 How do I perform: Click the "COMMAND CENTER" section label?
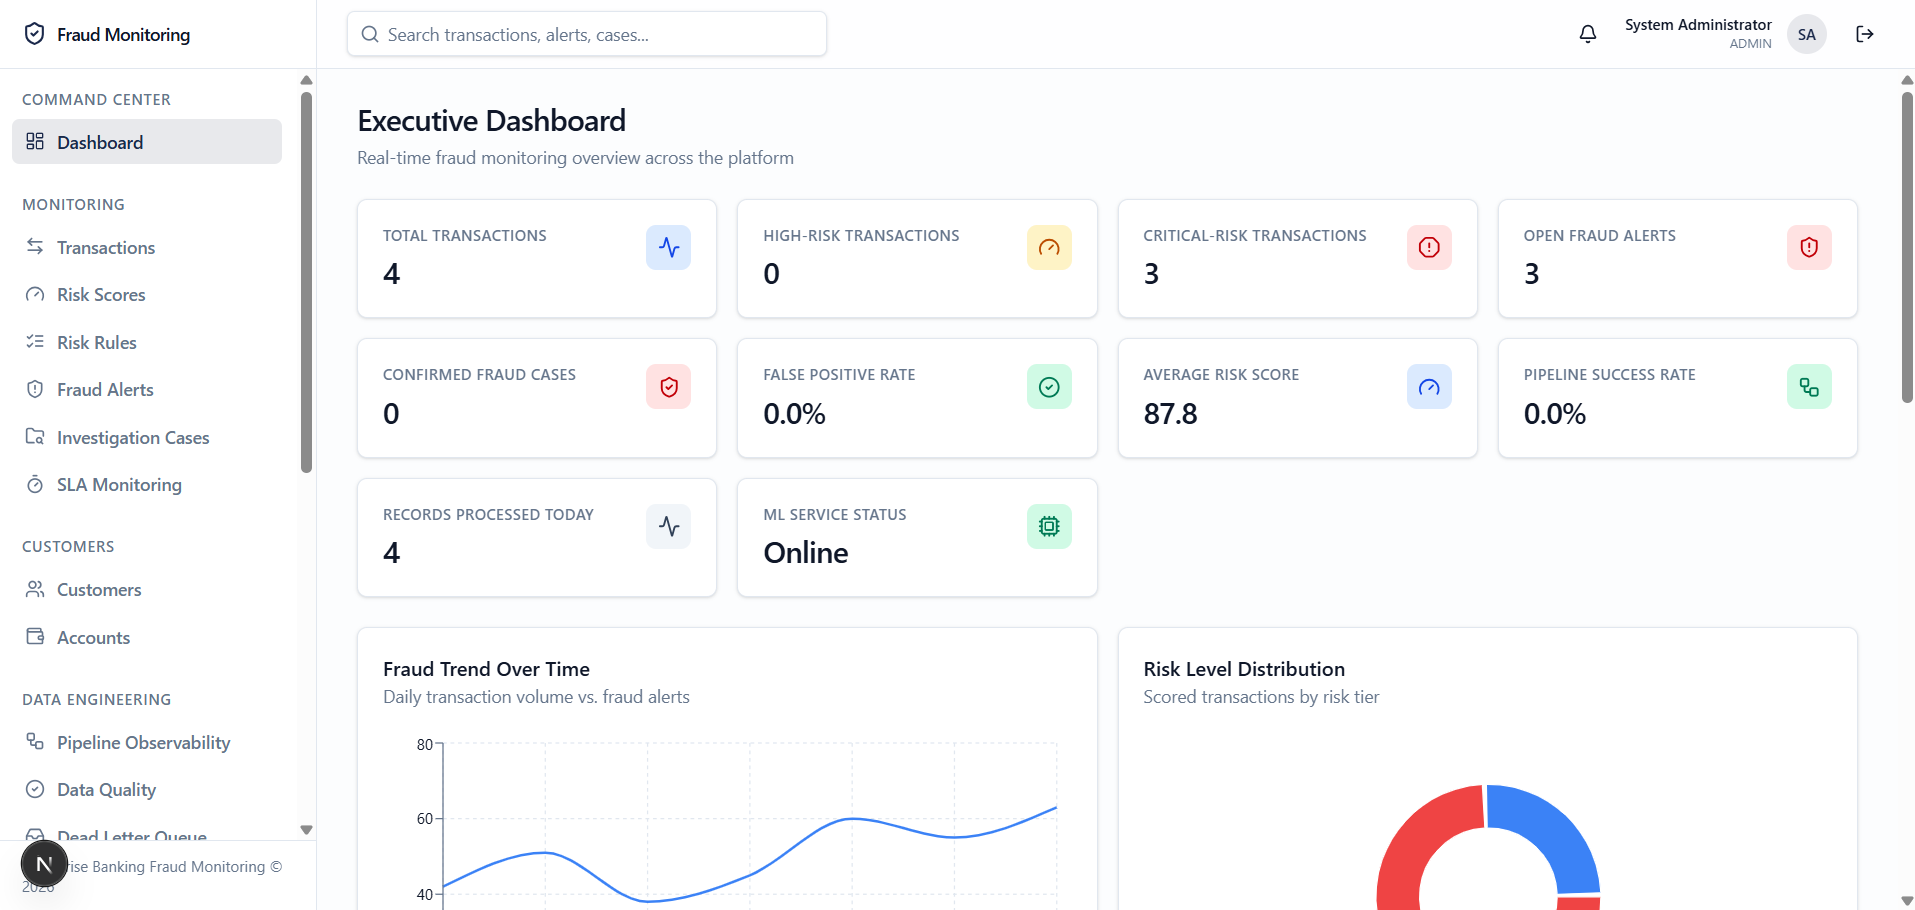click(x=96, y=100)
